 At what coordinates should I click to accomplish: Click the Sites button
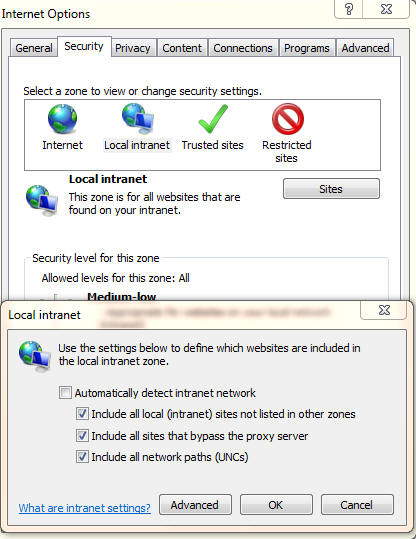pyautogui.click(x=331, y=189)
